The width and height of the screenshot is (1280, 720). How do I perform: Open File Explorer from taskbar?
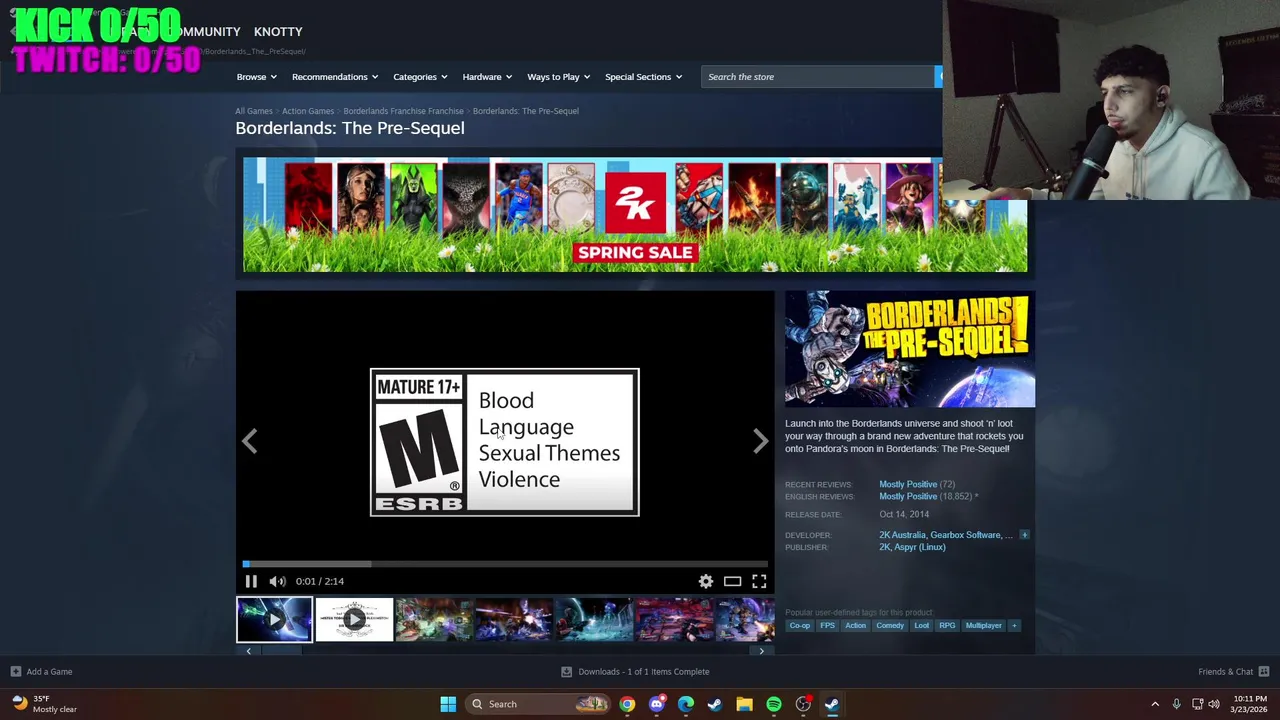pos(744,704)
